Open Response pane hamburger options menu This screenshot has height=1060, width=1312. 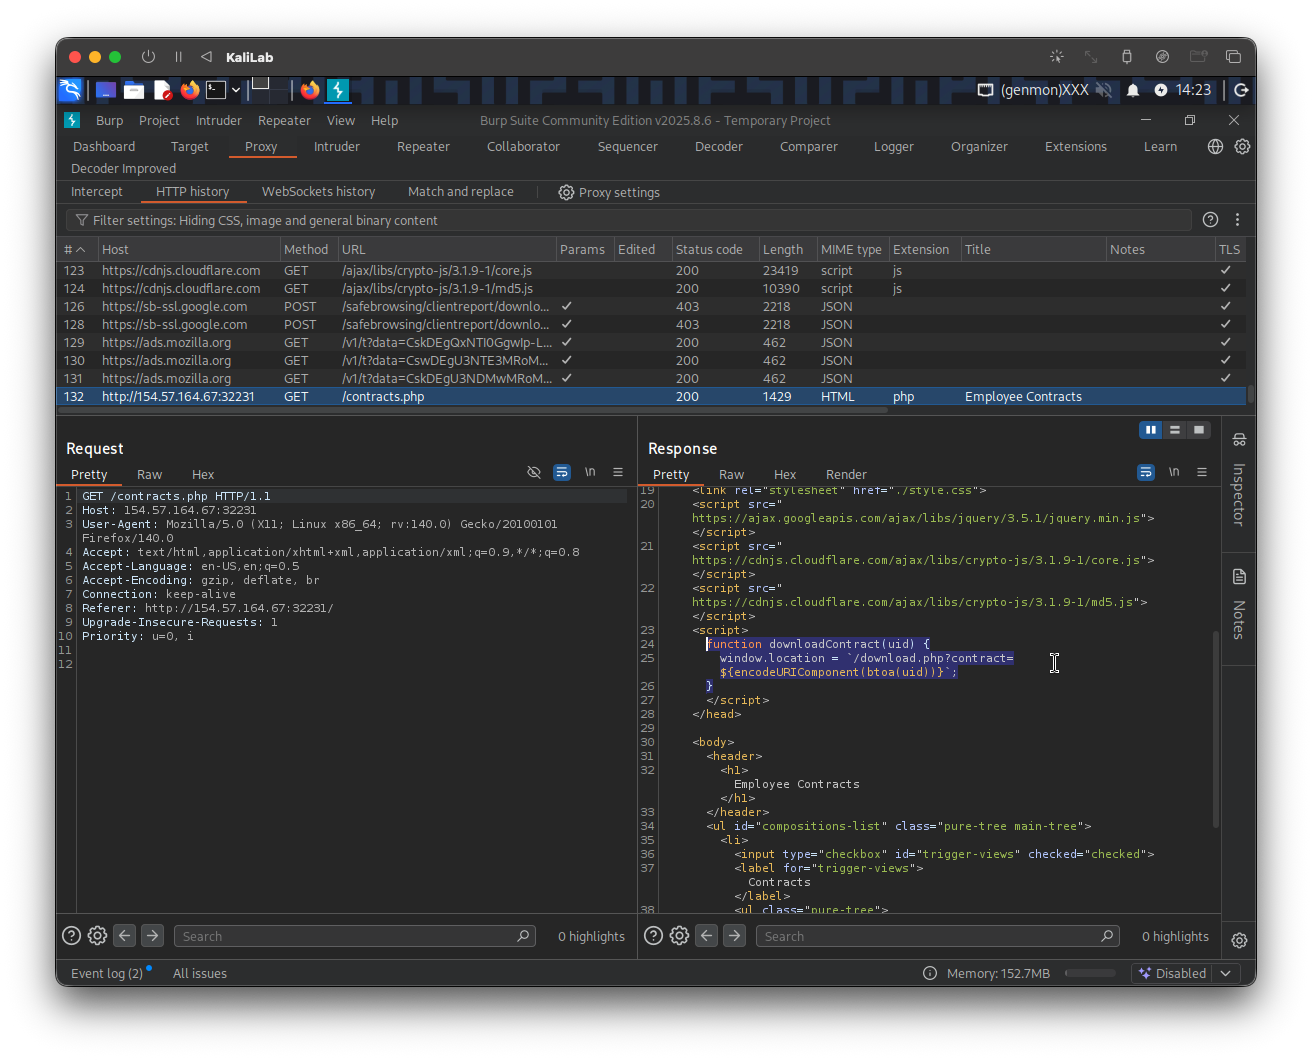(x=1202, y=473)
